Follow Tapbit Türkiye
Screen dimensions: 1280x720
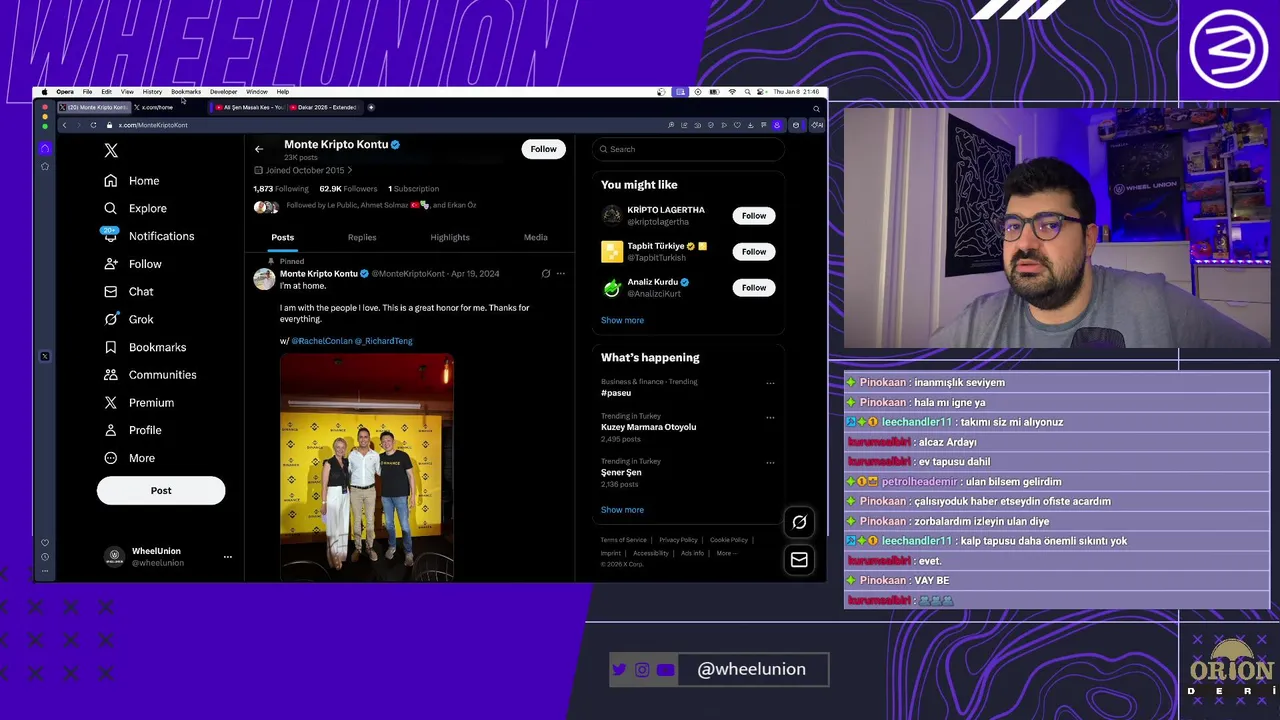click(x=754, y=252)
